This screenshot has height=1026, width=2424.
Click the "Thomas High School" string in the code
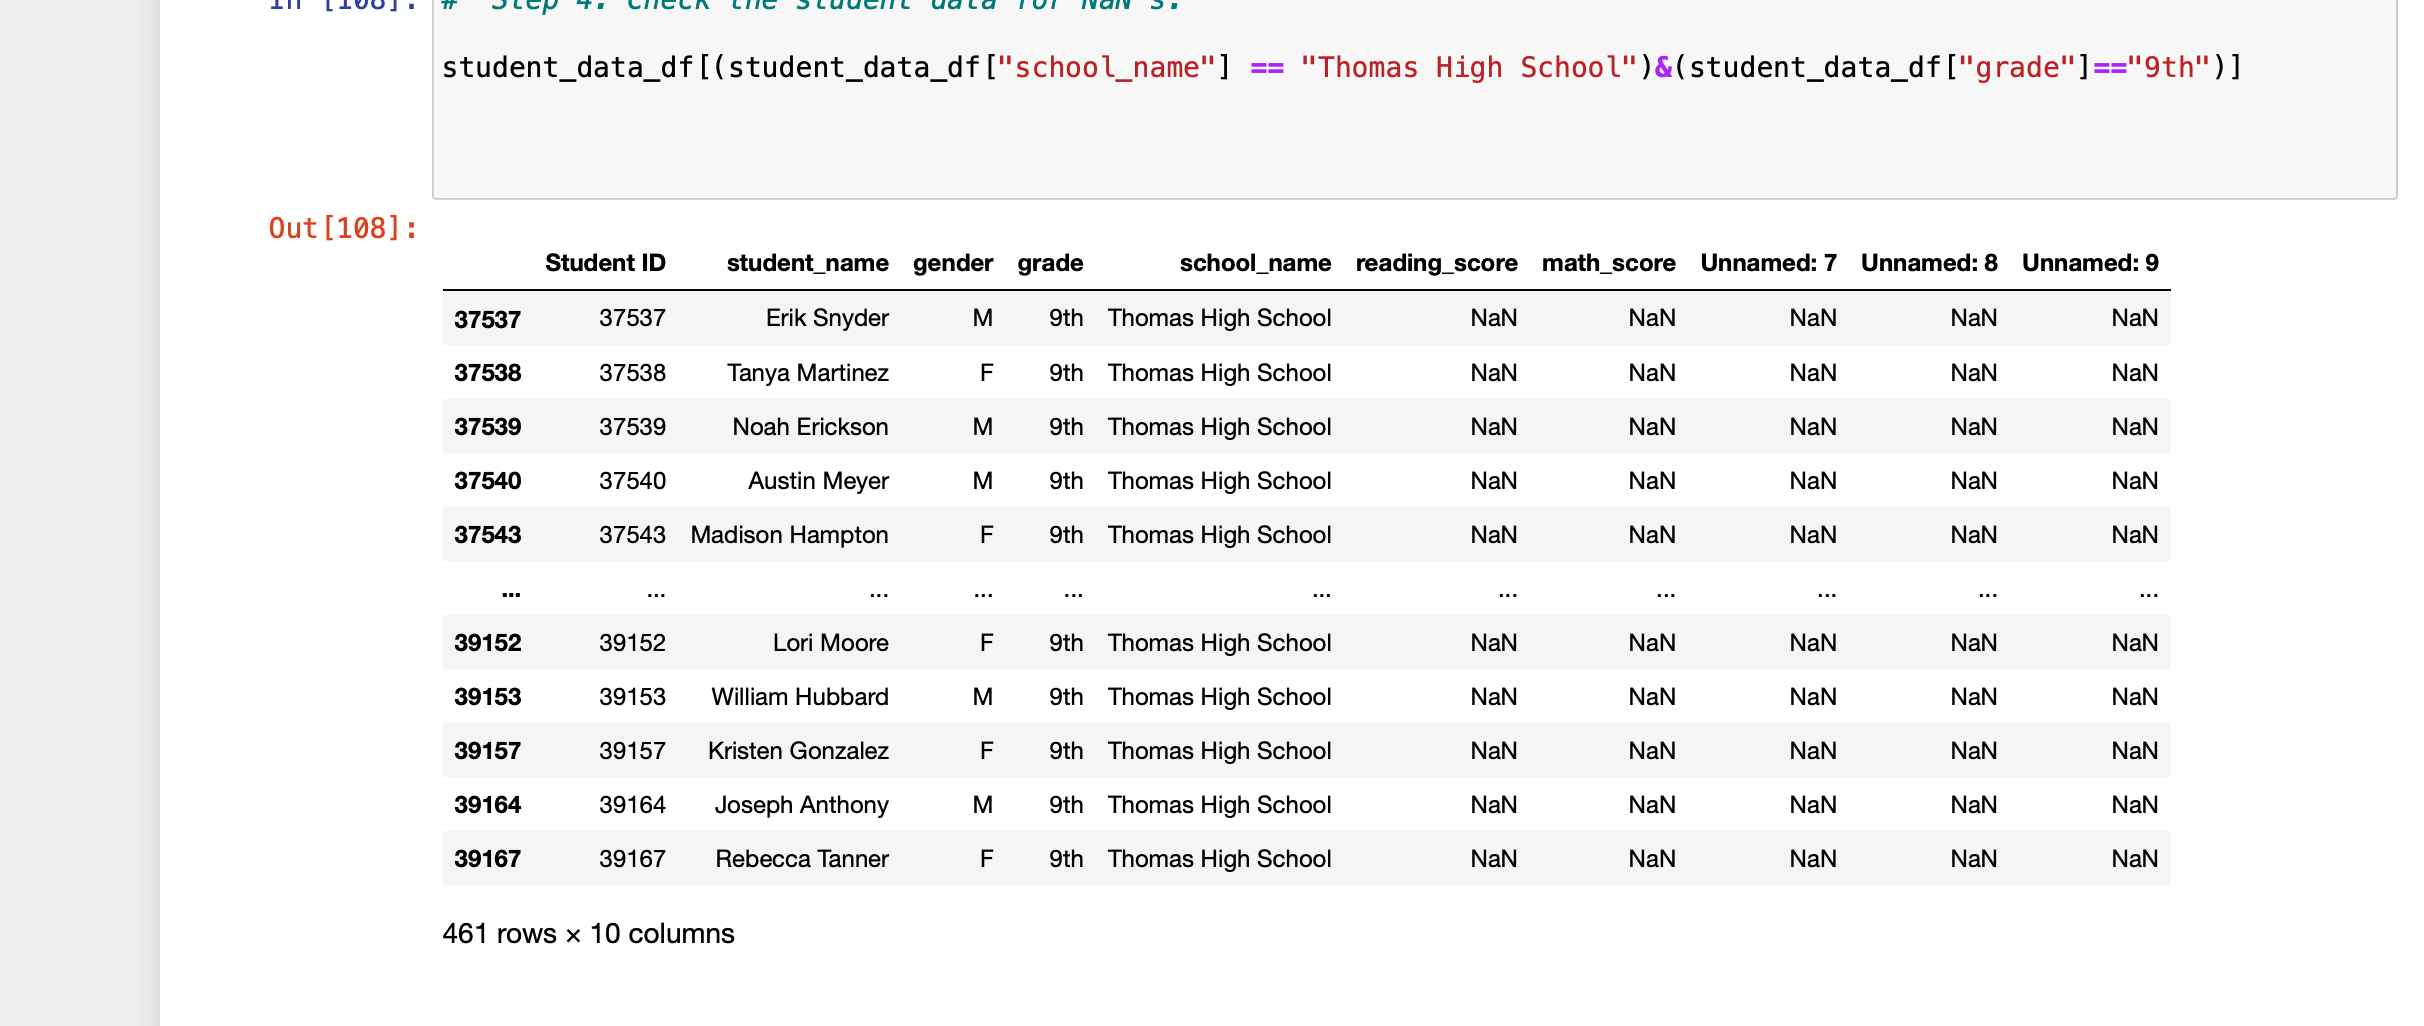[1468, 68]
